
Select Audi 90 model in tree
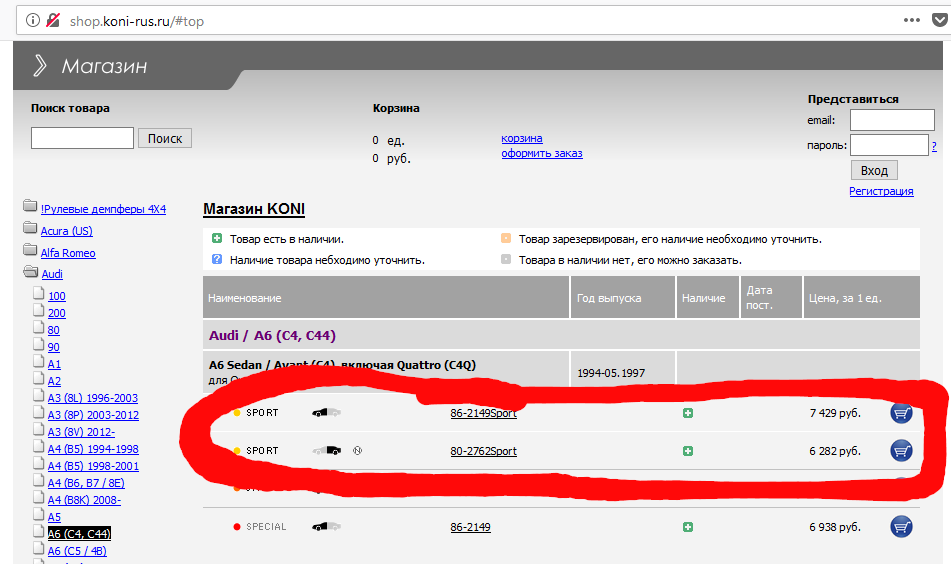click(x=54, y=347)
